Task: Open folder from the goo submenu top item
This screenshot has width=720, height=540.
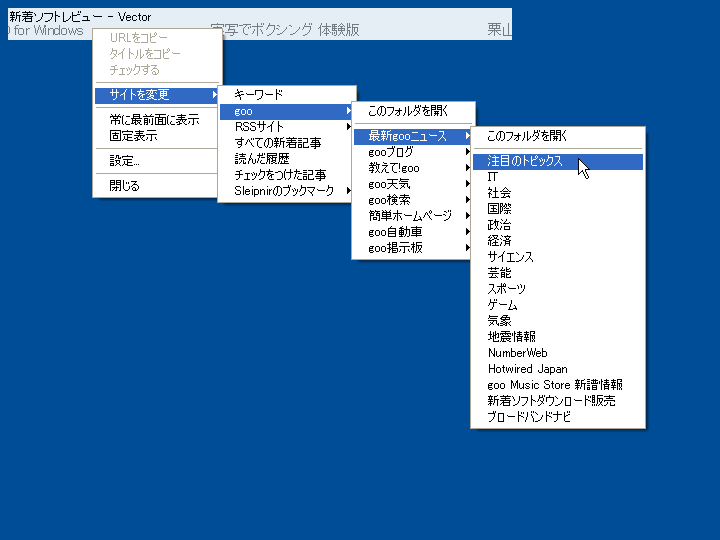Action: [413, 111]
